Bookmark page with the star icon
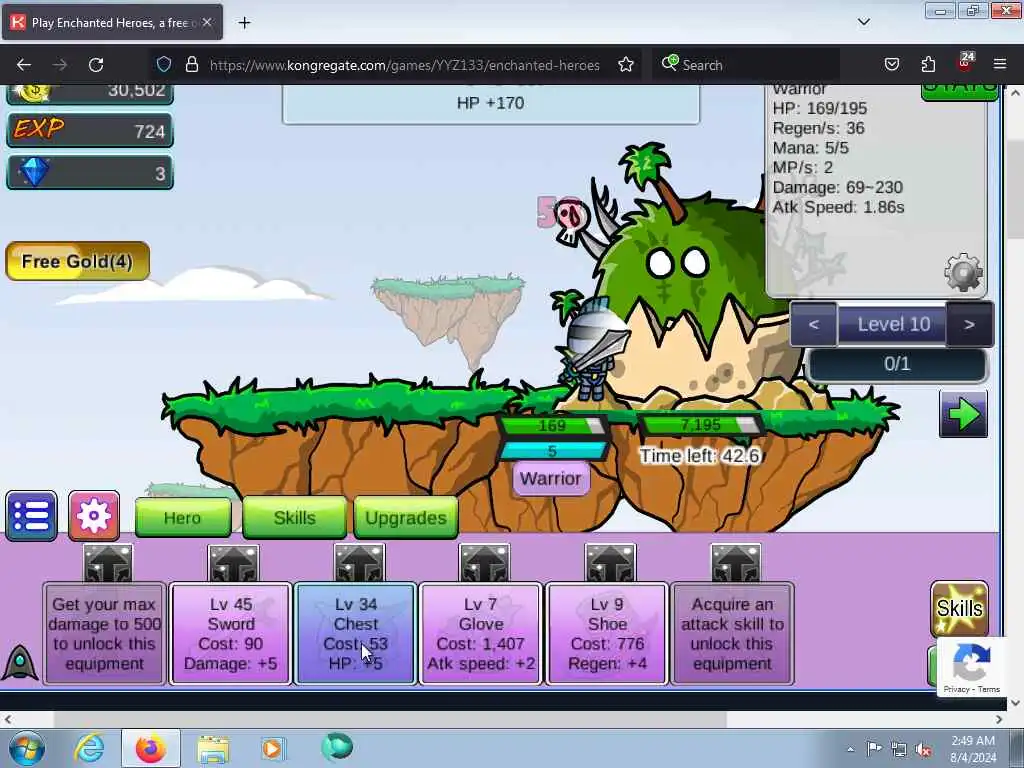The height and width of the screenshot is (768, 1024). pos(626,65)
